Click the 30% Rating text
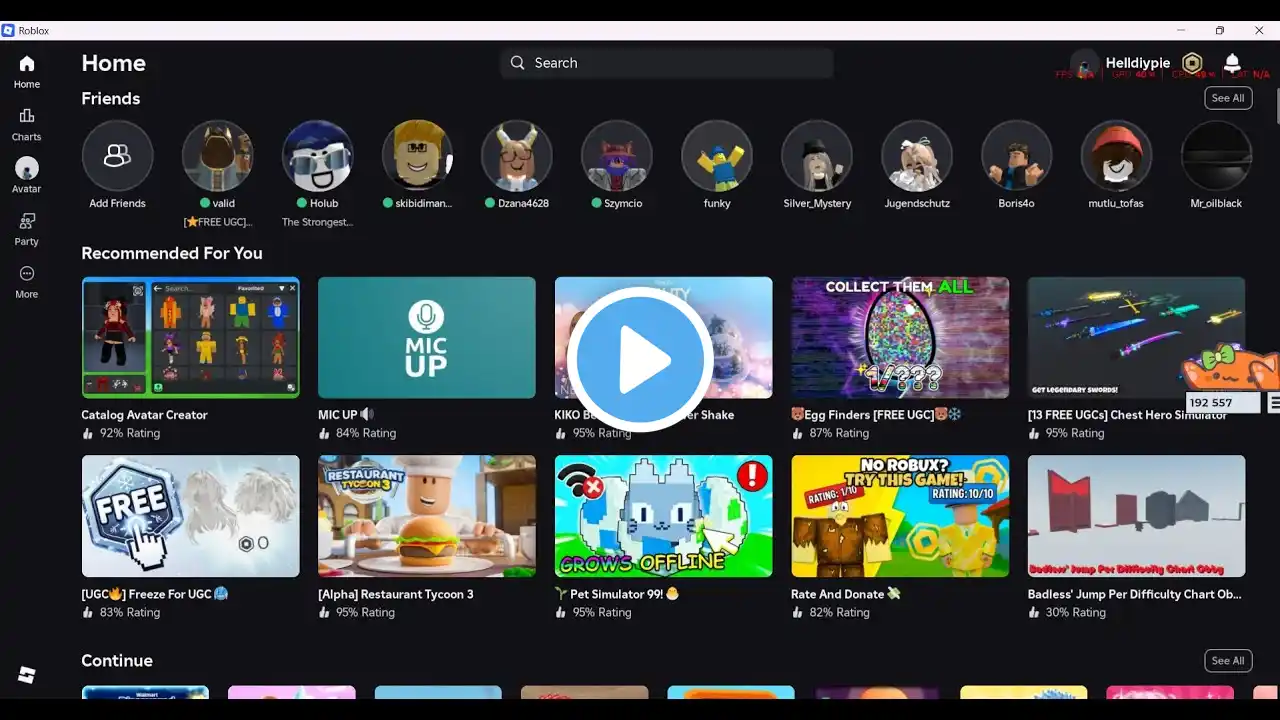Viewport: 1280px width, 720px height. 1075,612
